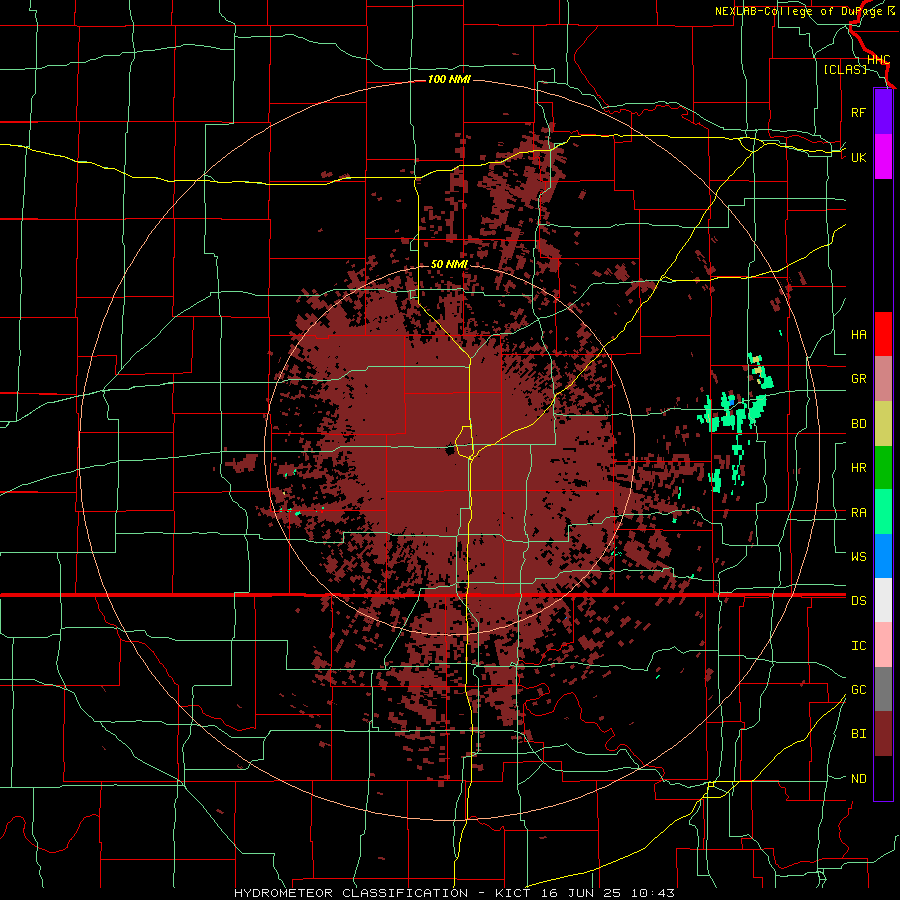Click the BI legend label
This screenshot has width=900, height=900.
pyautogui.click(x=859, y=734)
